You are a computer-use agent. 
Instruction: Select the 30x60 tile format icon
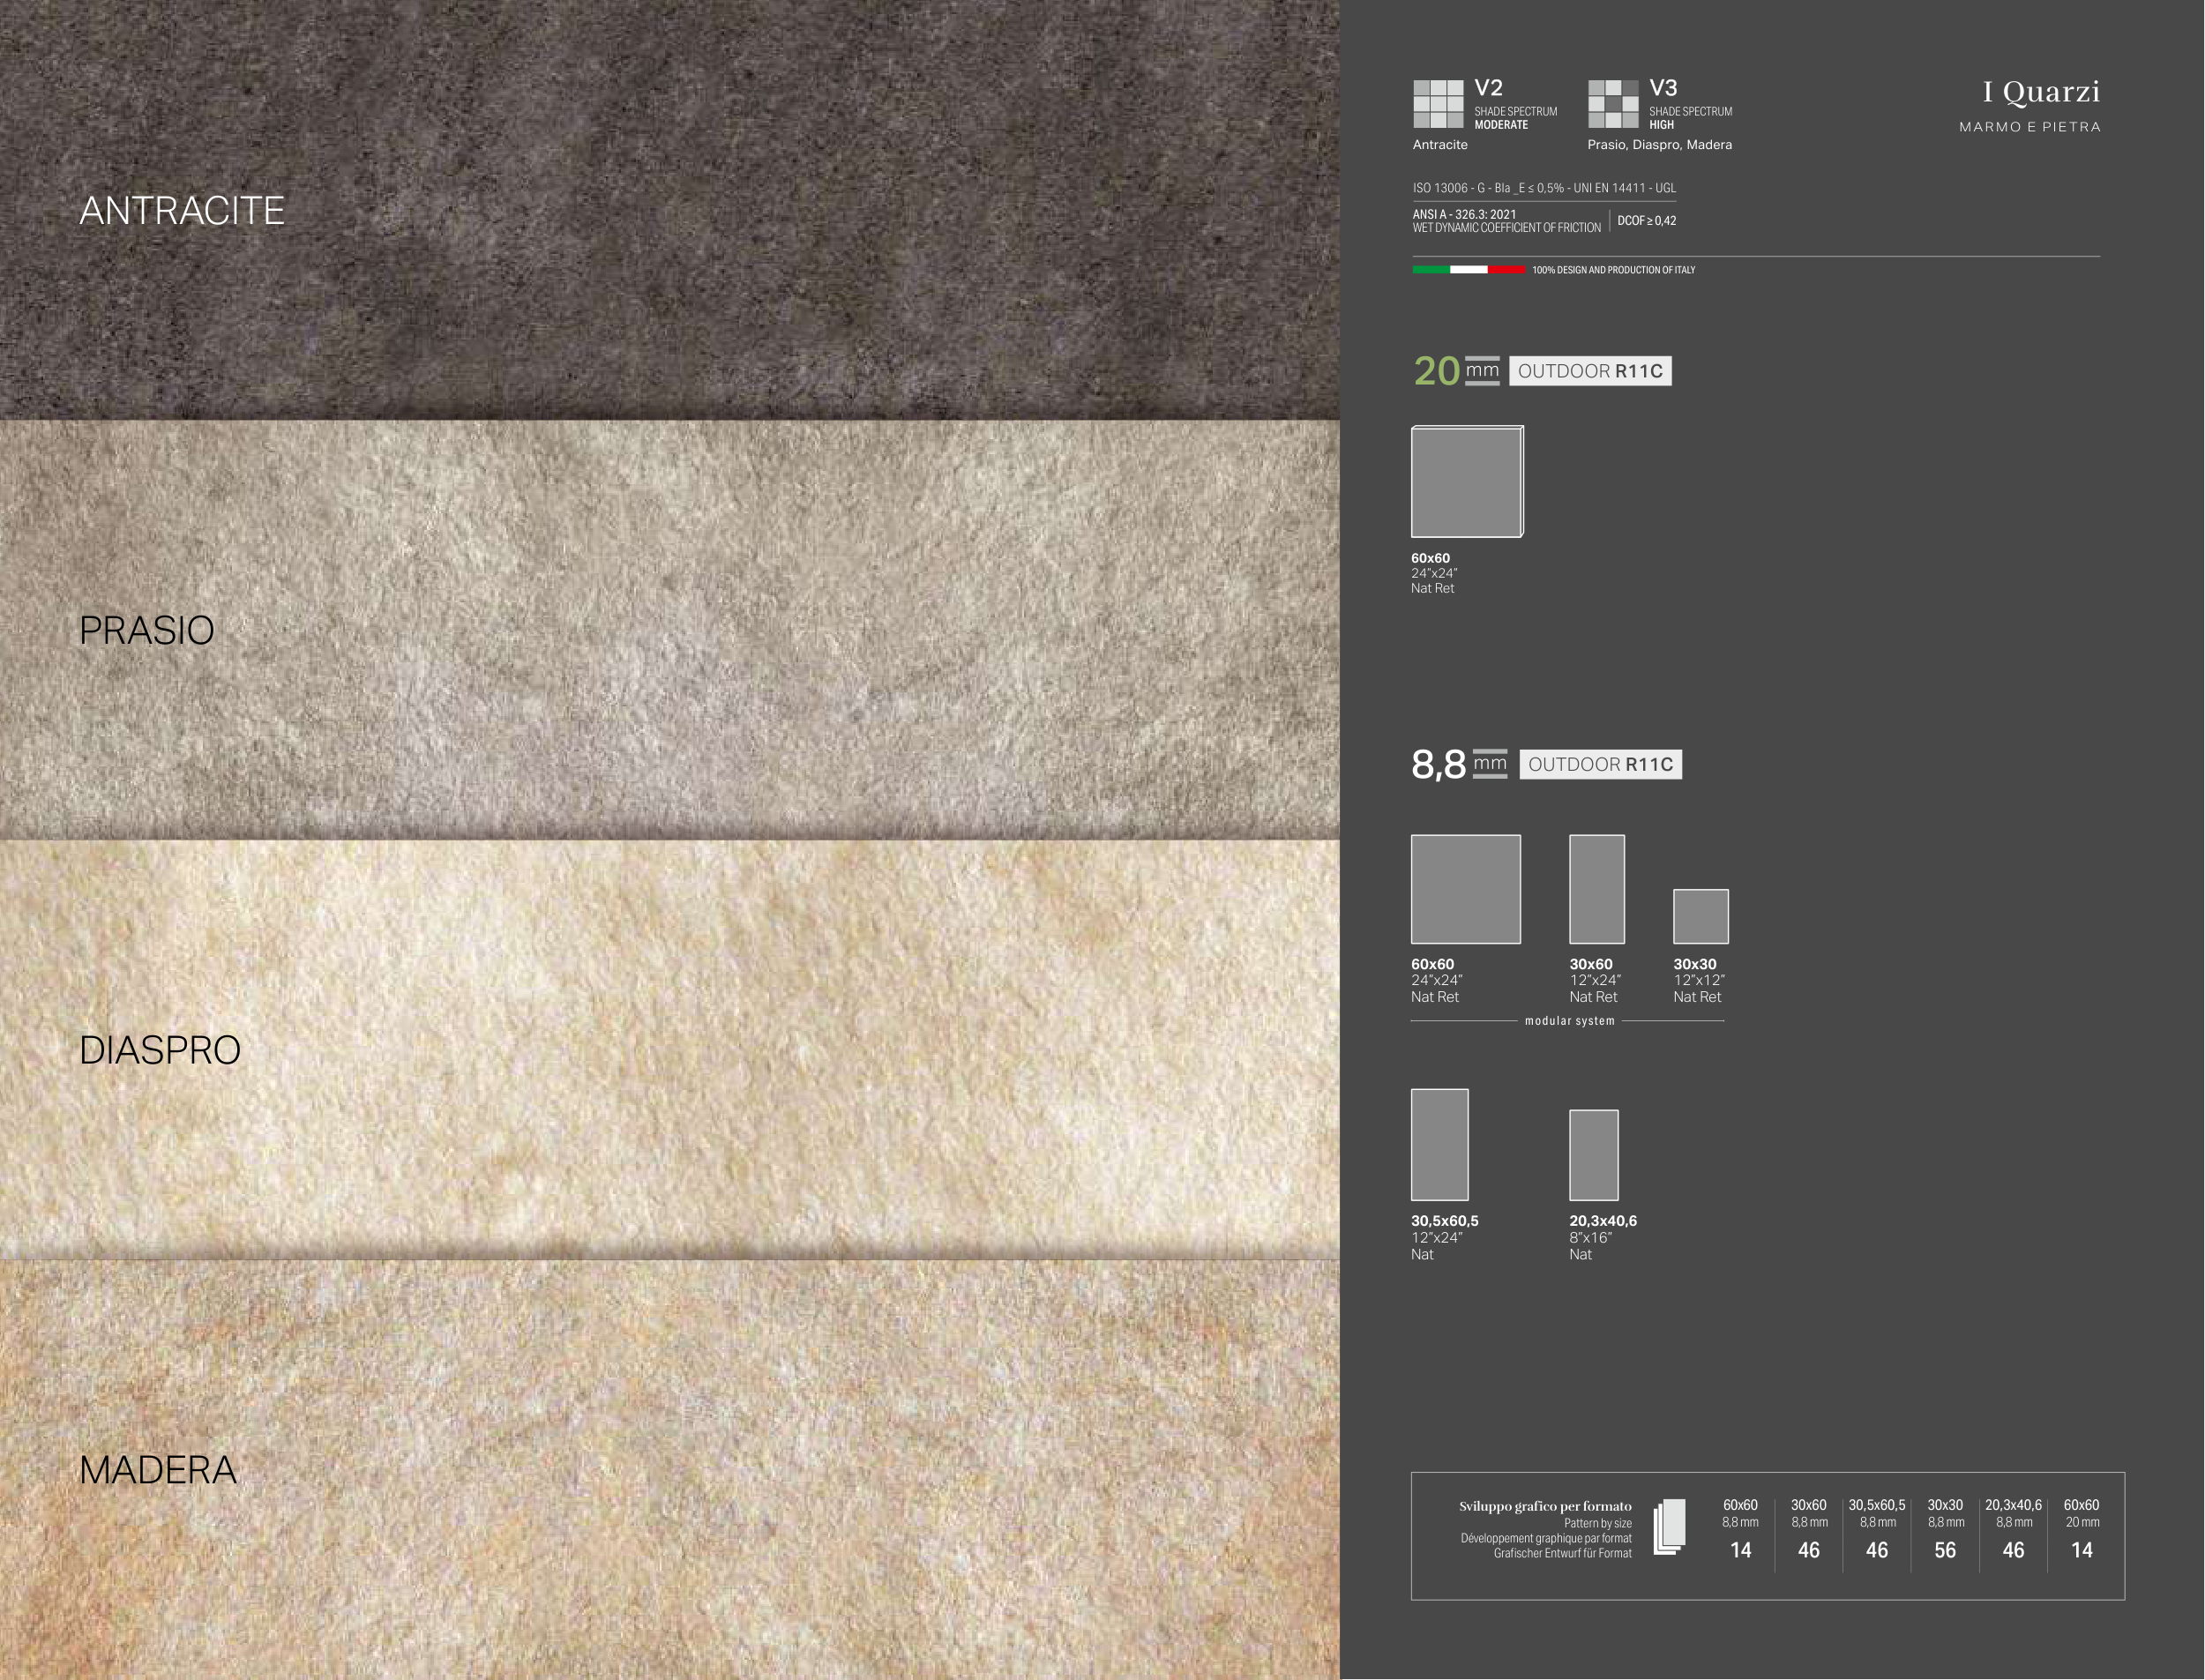click(1596, 889)
